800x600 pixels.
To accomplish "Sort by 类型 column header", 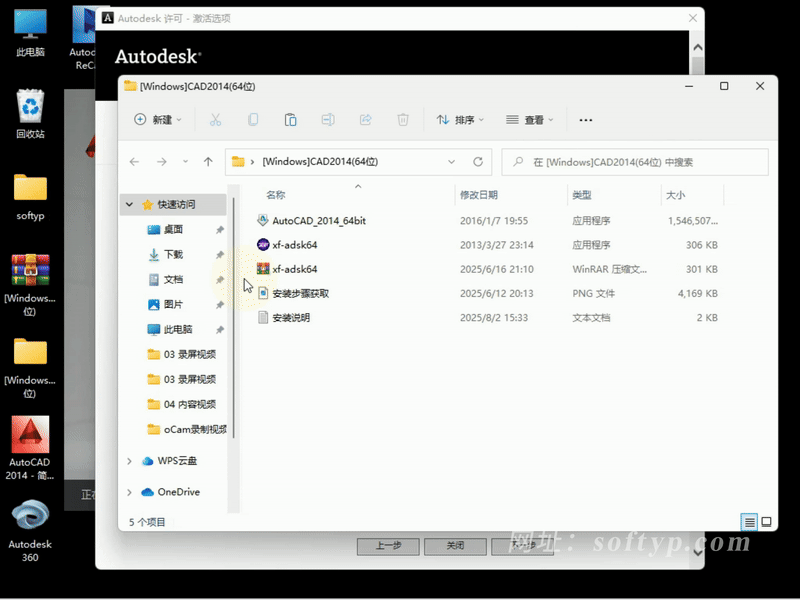I will click(x=582, y=195).
